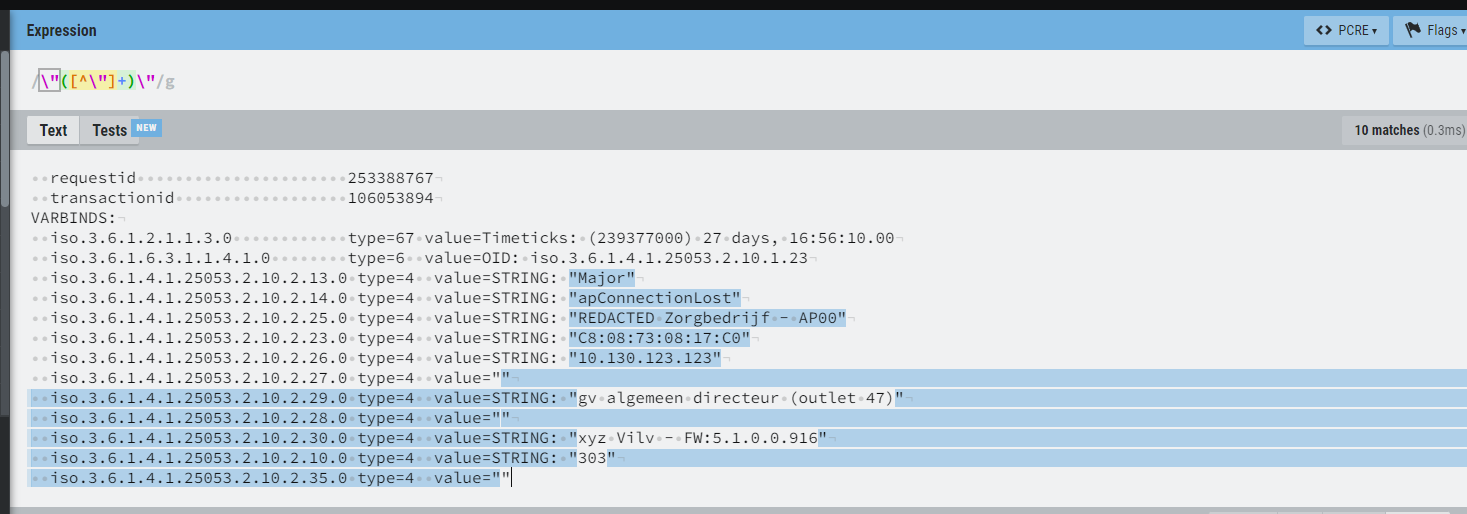Click the [^\"] character set token
1467x514 pixels.
pos(90,81)
